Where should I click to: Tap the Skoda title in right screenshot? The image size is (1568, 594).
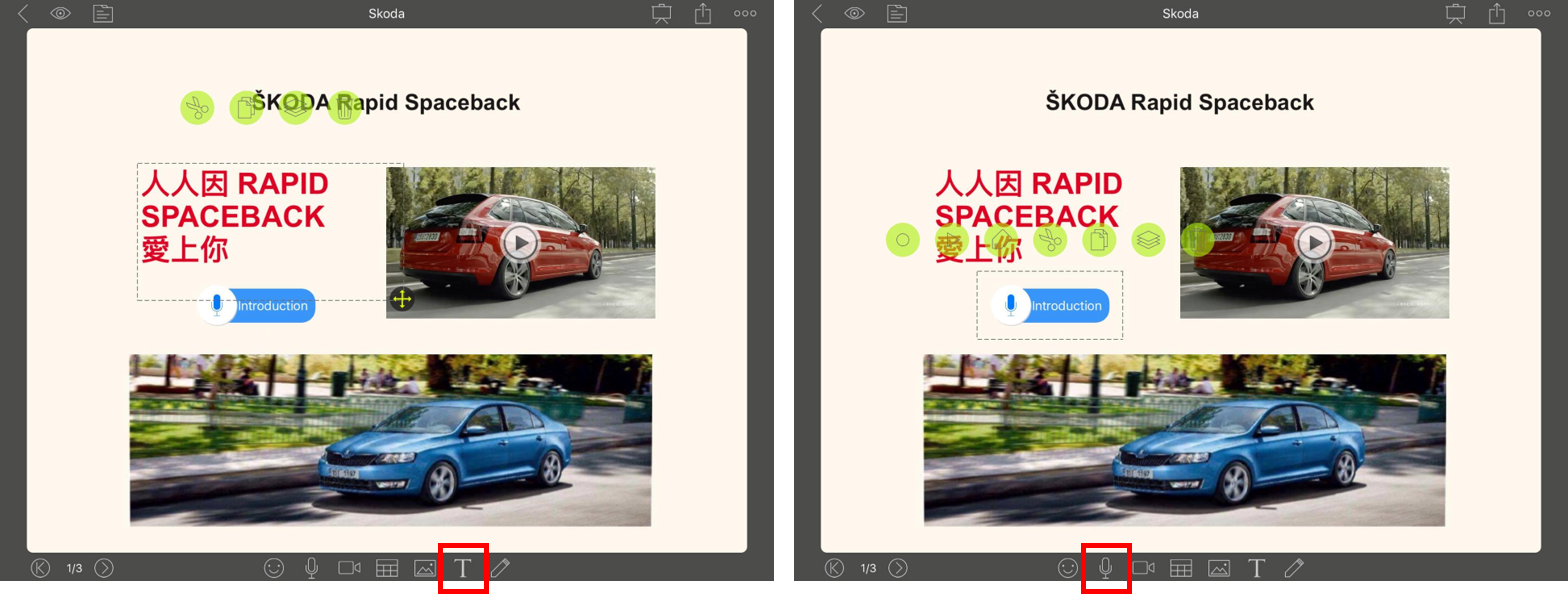point(1180,14)
